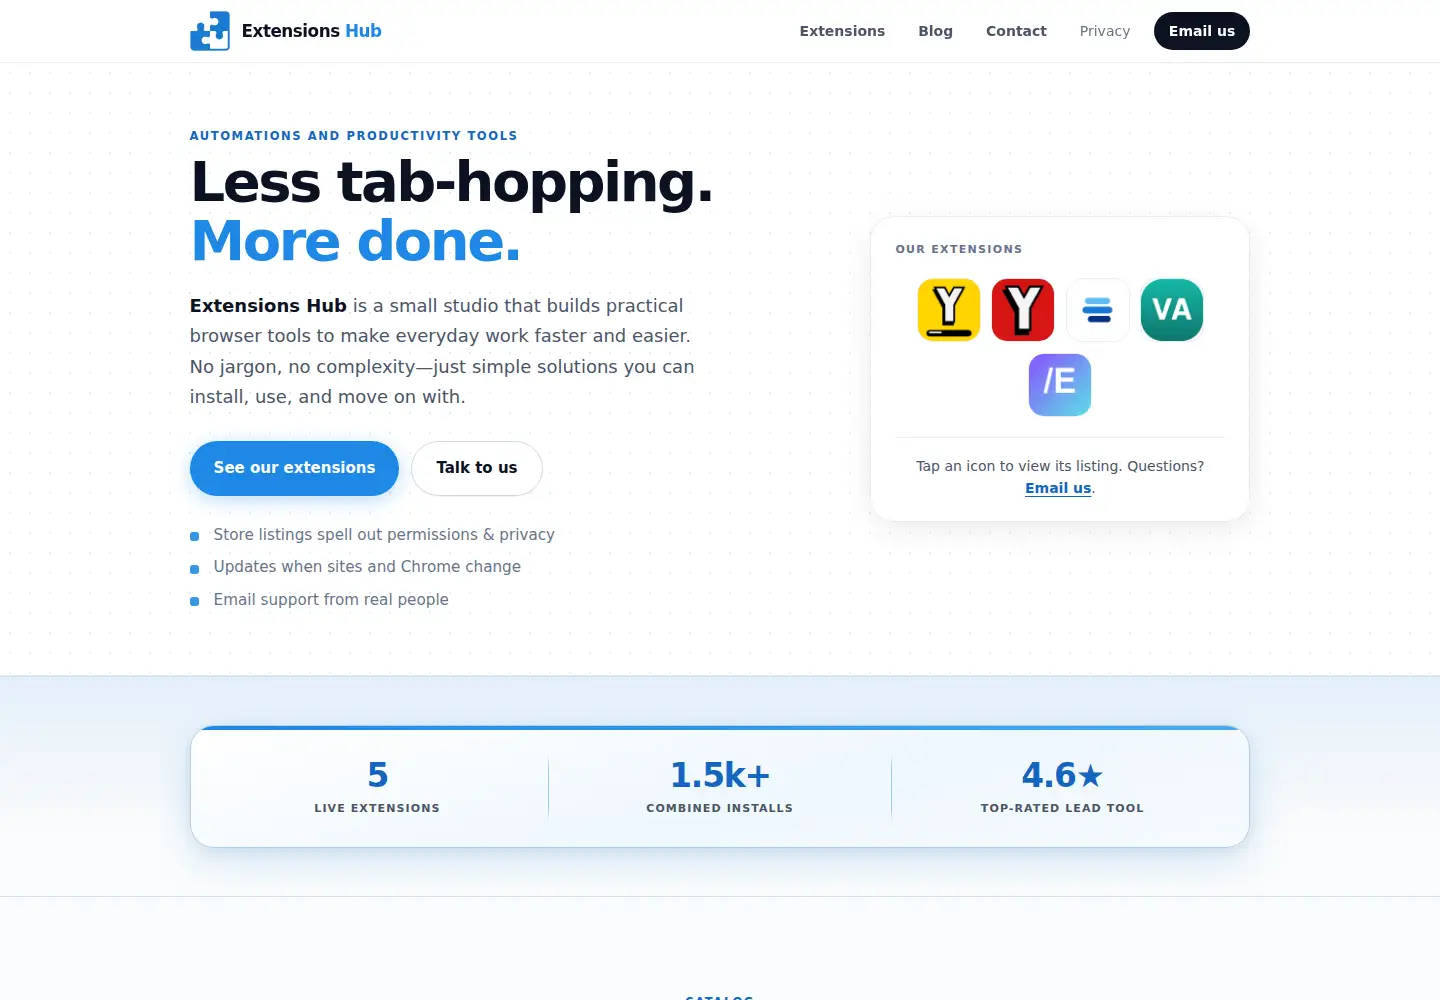Screen dimensions: 1440x1000
Task: Open the blue stacked-lines extension icon
Action: [x=1098, y=310]
